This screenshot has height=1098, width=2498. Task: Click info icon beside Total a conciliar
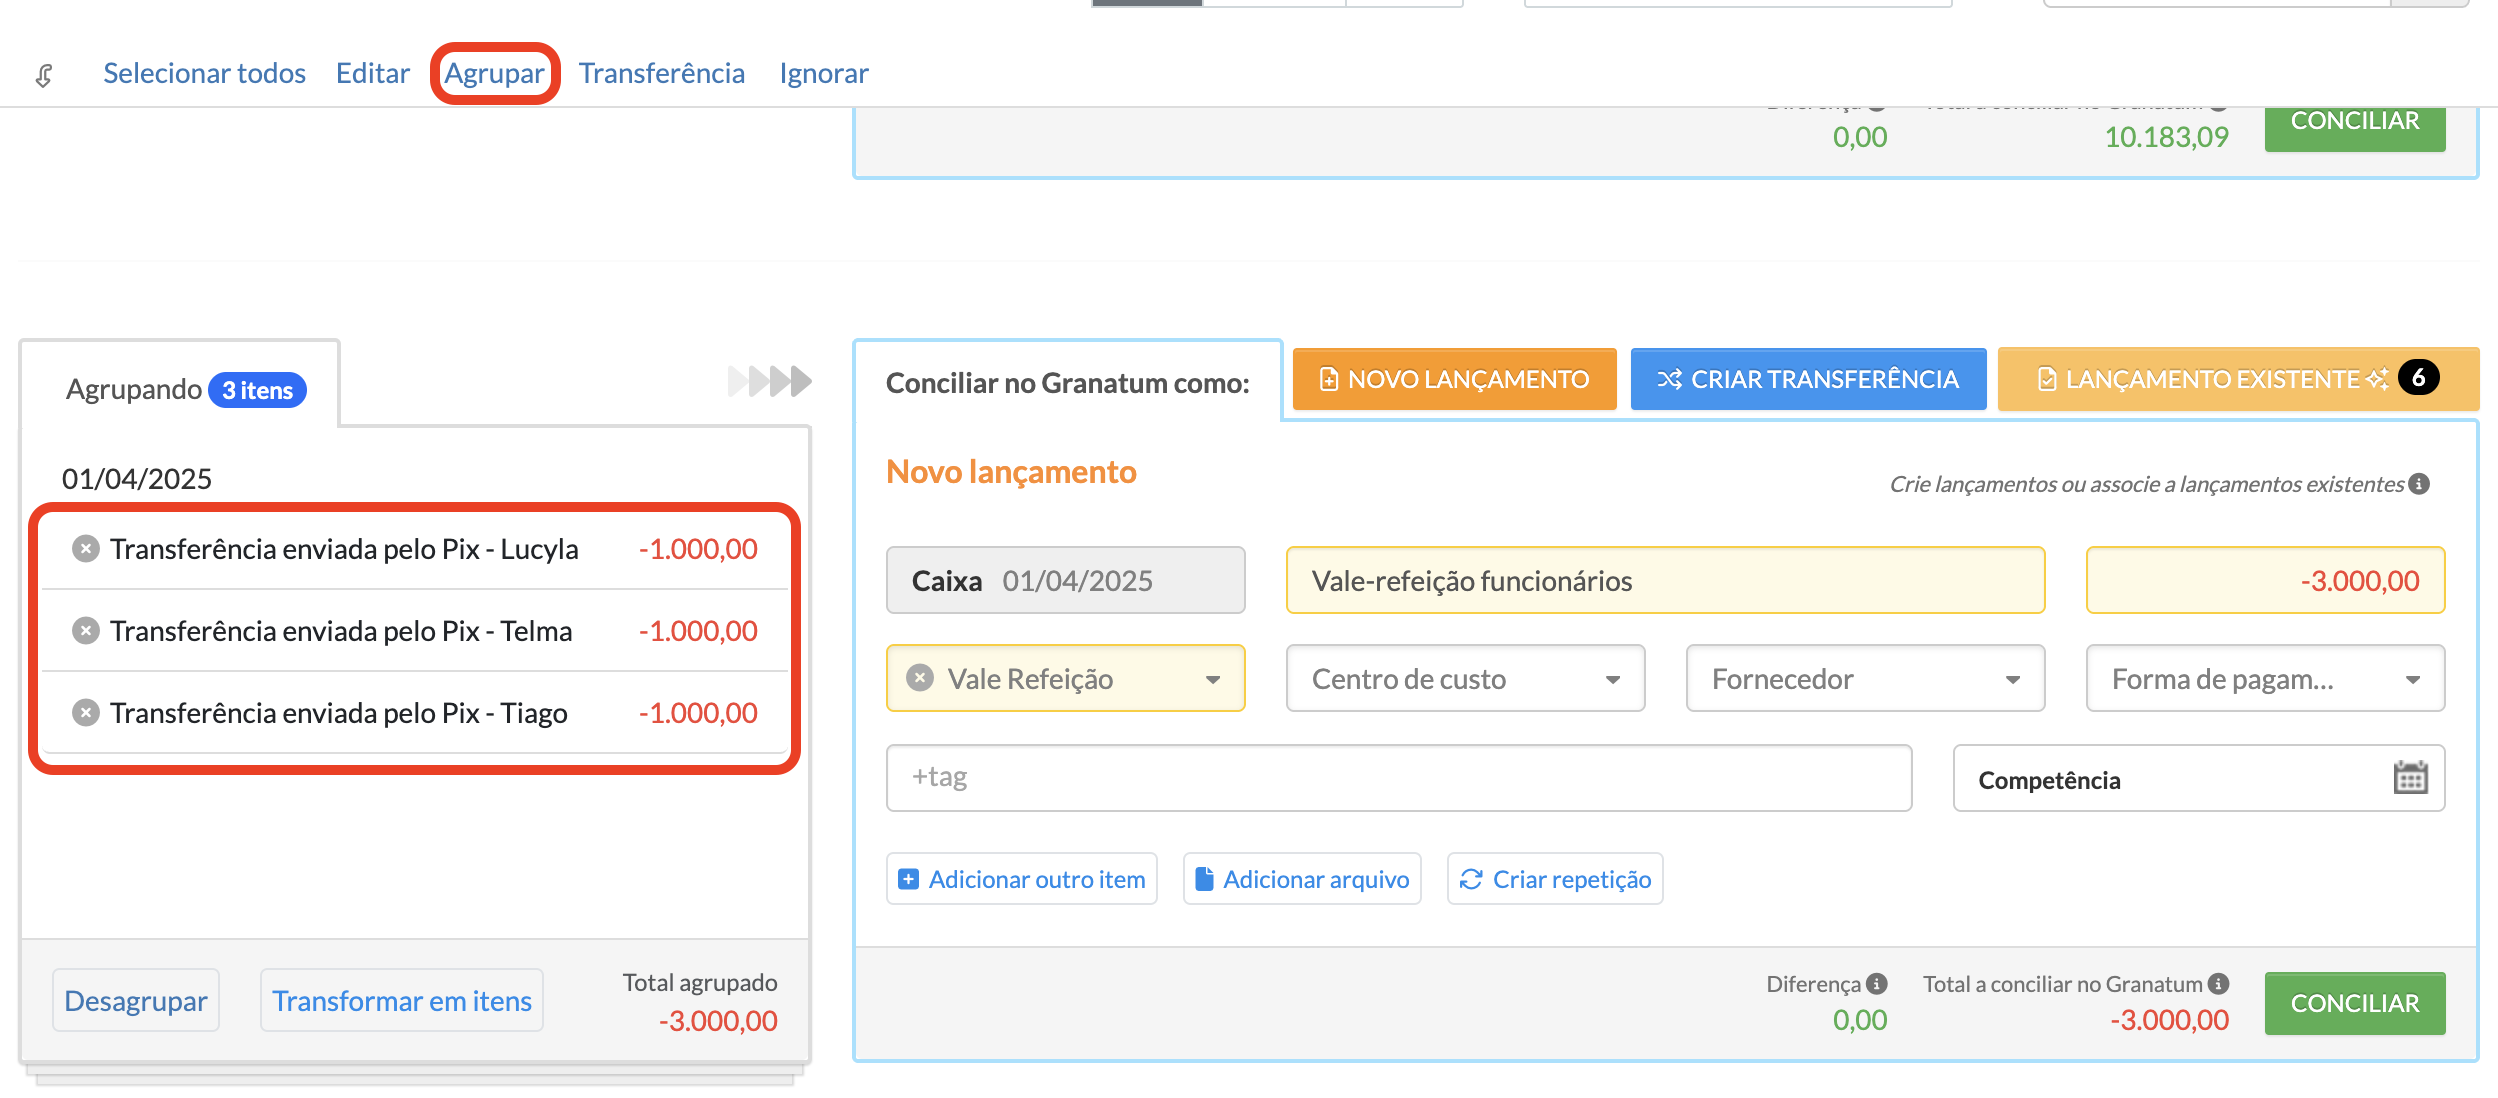[2218, 984]
